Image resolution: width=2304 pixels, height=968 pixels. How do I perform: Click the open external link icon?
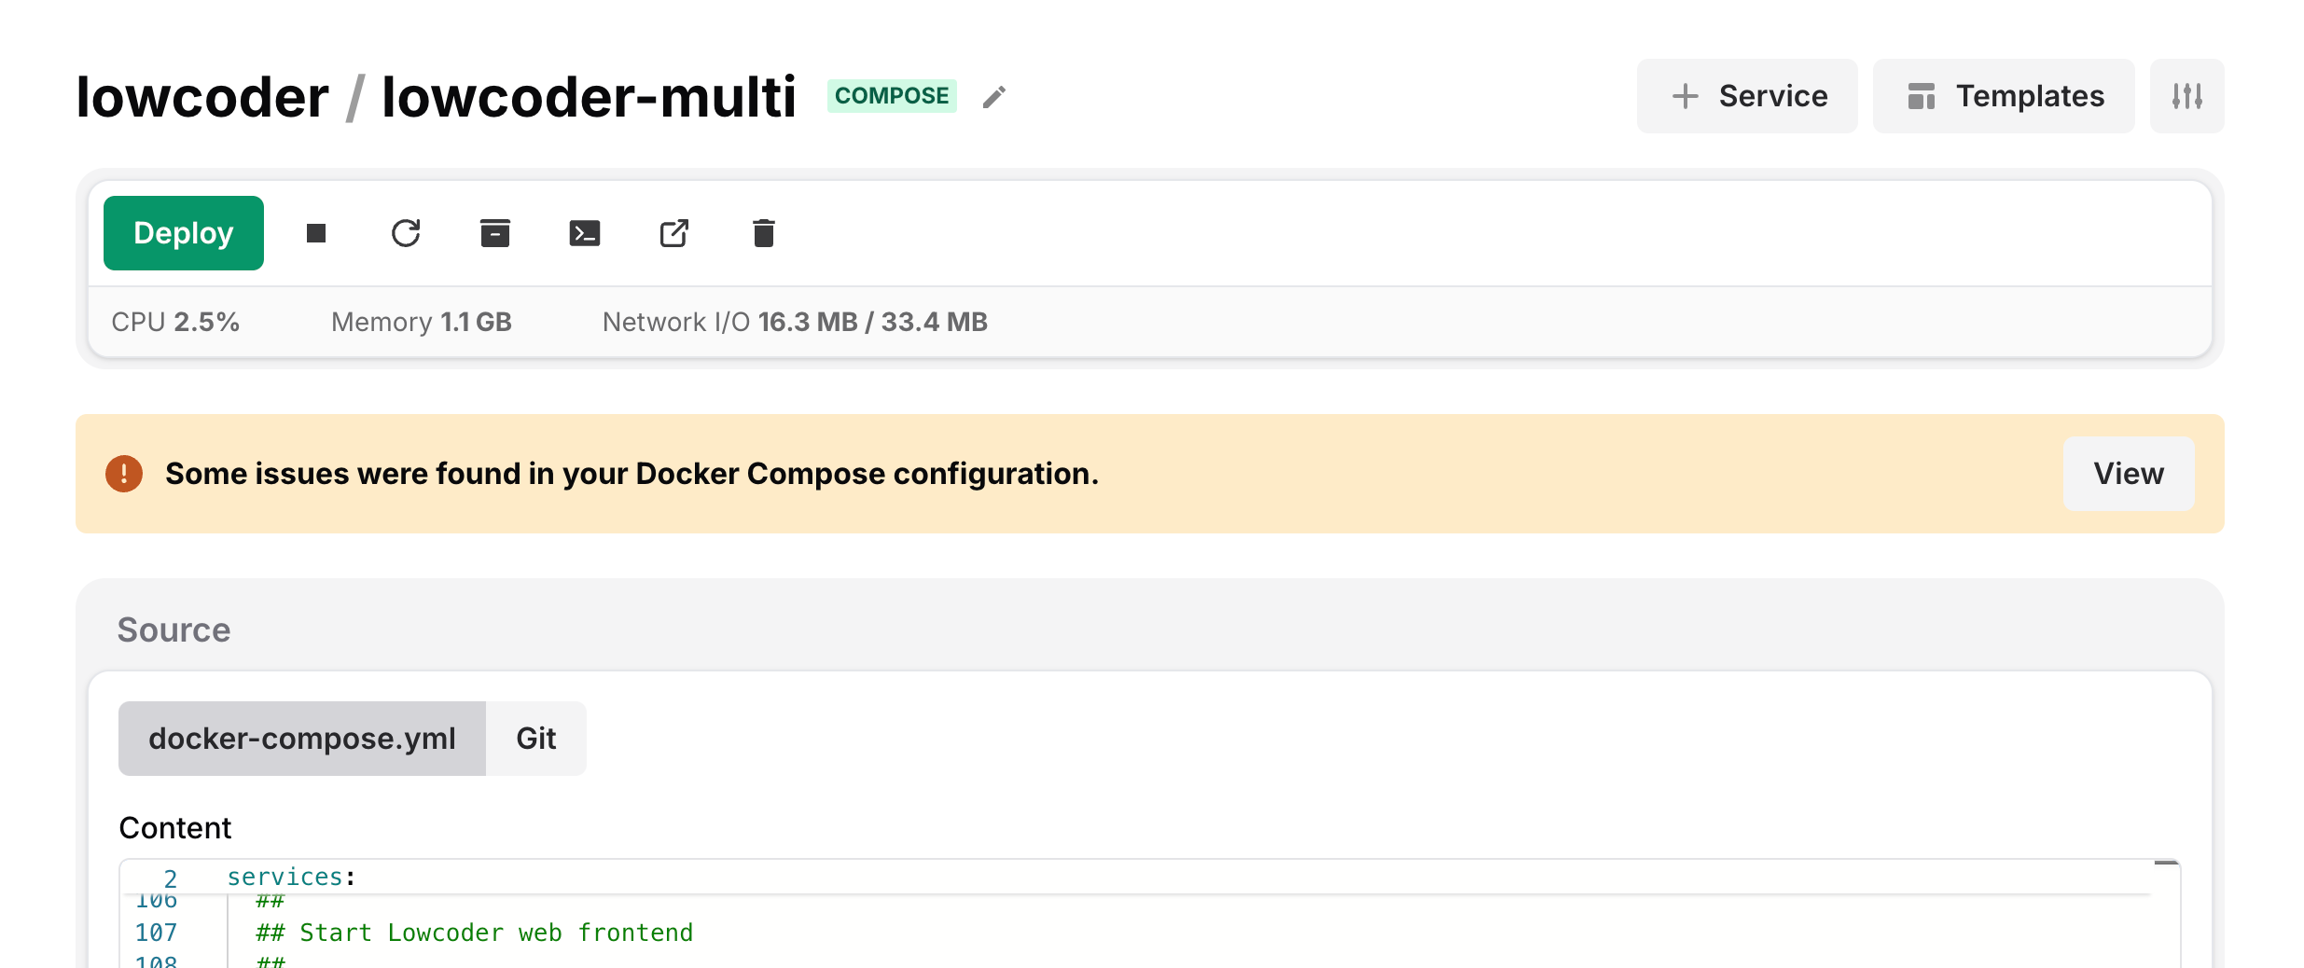674,233
